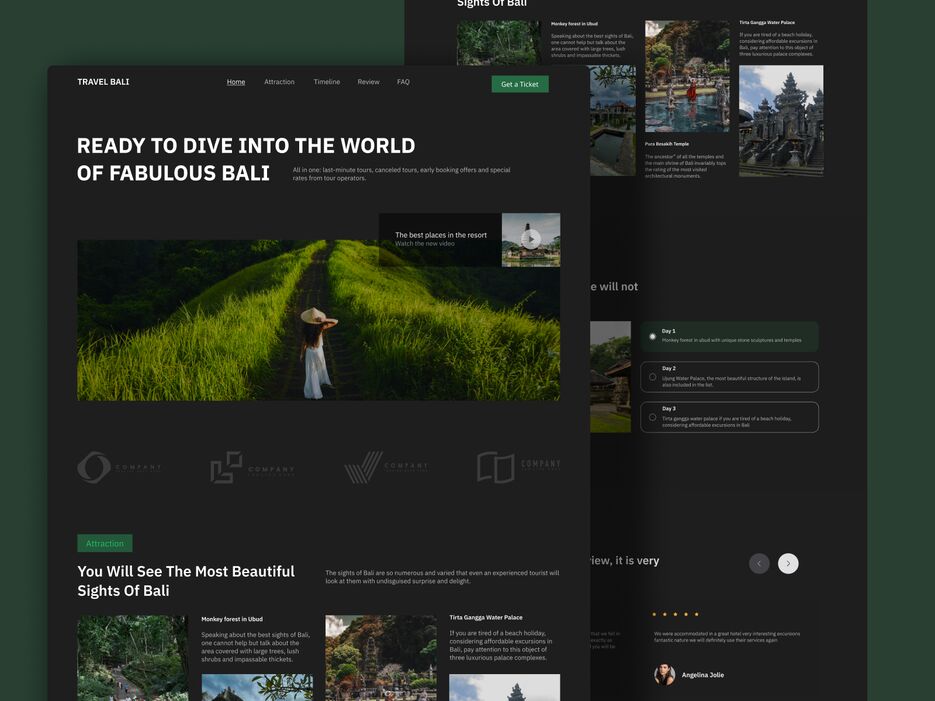Click Day 2 text about Ujung Water Palace
Image resolution: width=935 pixels, height=701 pixels.
coord(732,381)
